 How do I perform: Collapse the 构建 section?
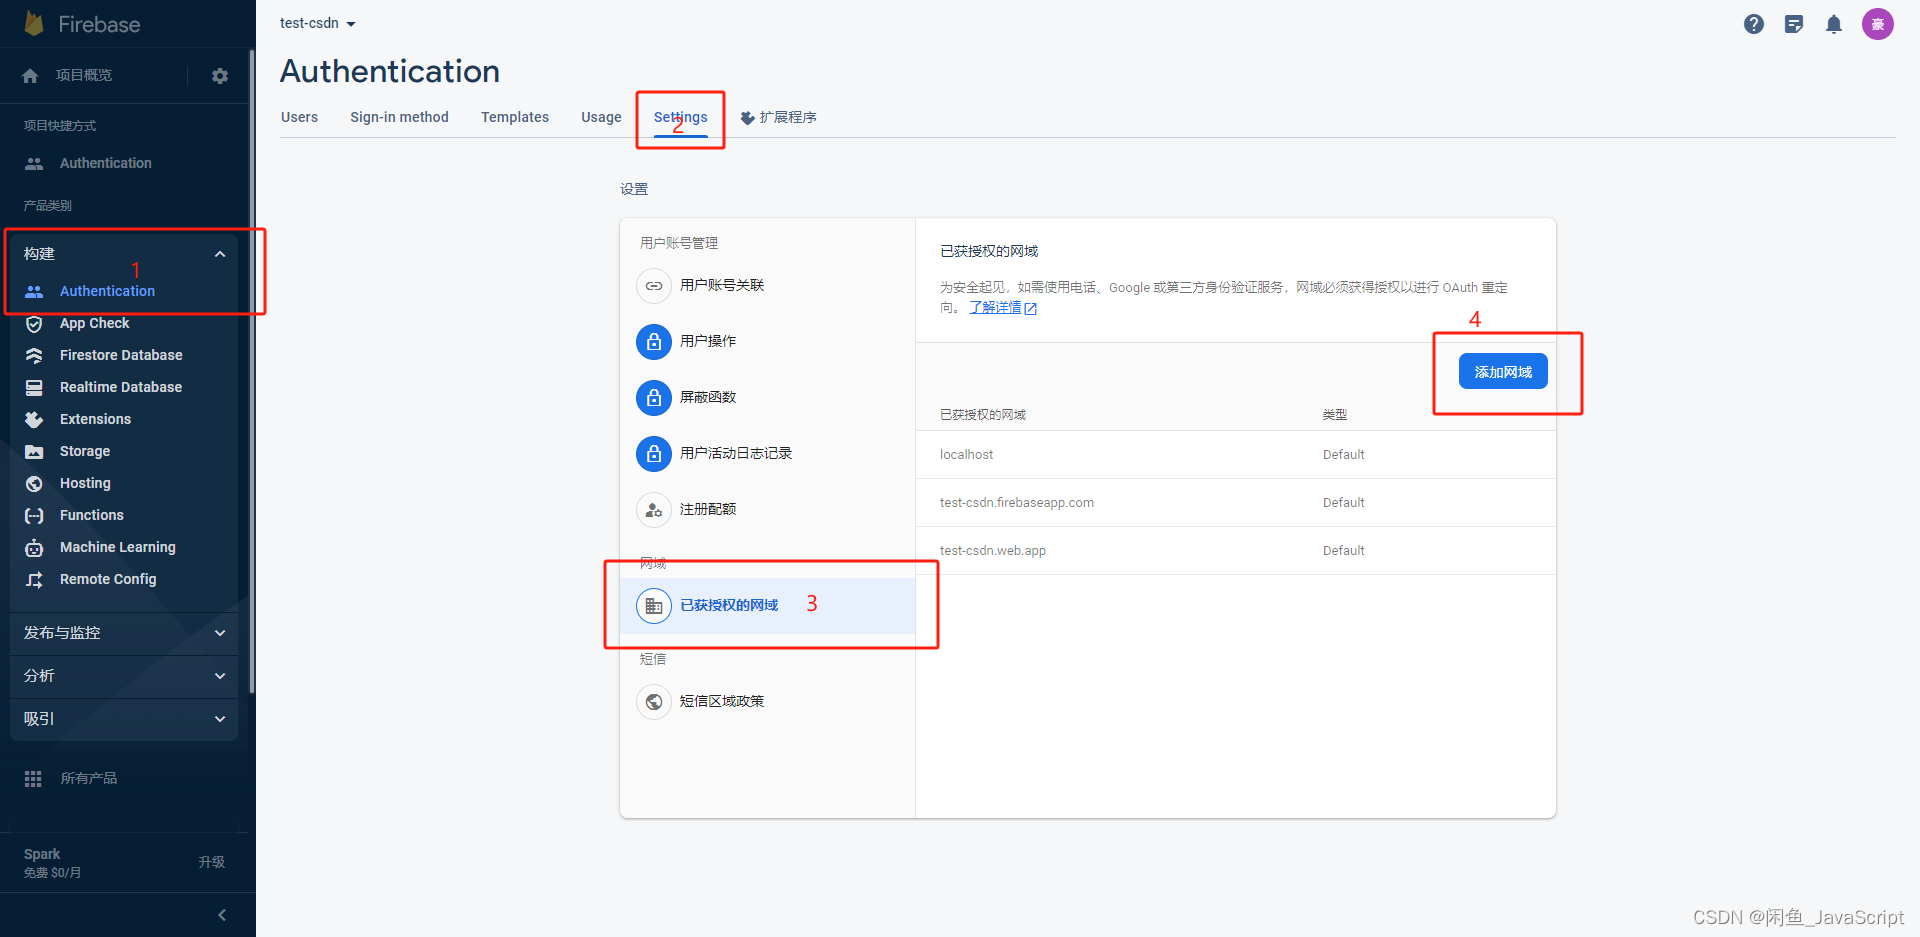(x=220, y=255)
